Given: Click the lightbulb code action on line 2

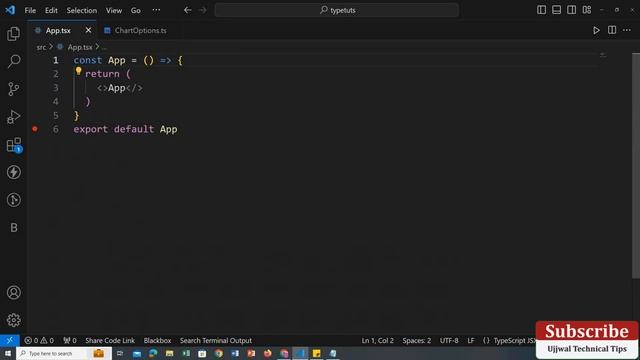Looking at the screenshot, I should click(x=78, y=71).
